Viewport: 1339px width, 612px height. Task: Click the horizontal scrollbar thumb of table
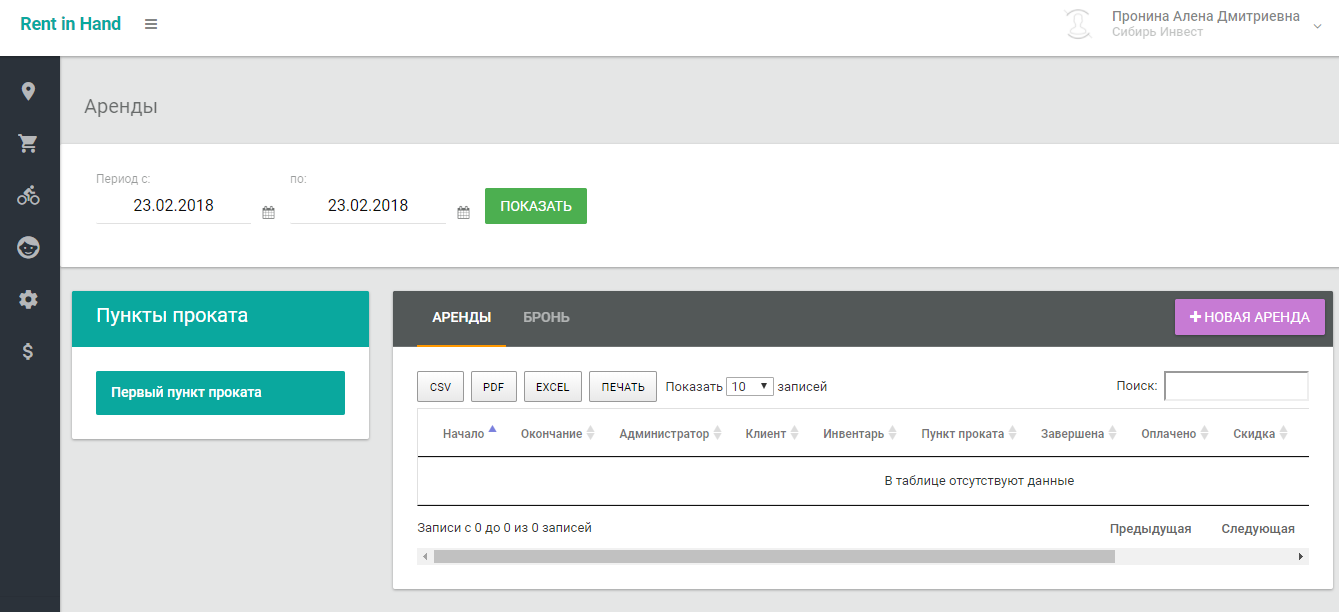[774, 557]
